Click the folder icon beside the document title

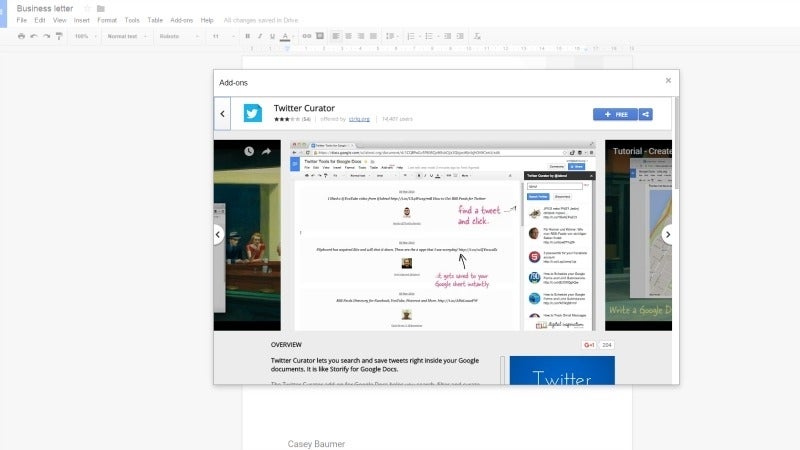101,9
